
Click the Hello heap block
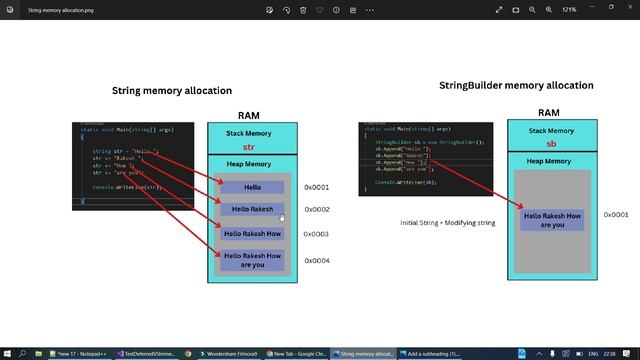pos(252,187)
